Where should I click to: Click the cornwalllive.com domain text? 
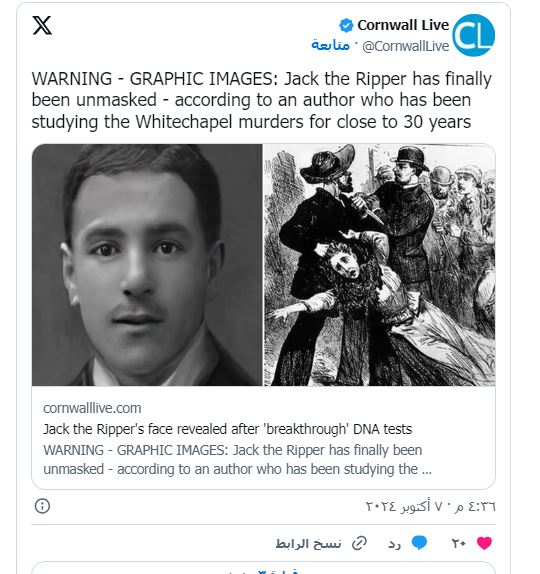[x=92, y=408]
